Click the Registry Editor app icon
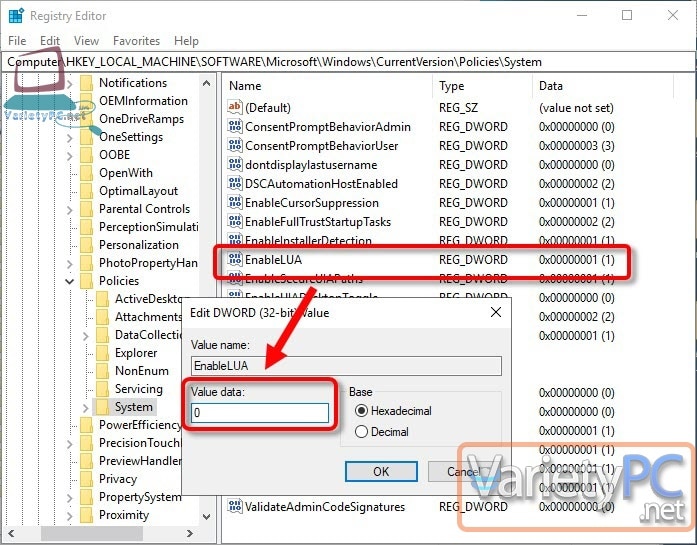The height and width of the screenshot is (545, 697). (x=16, y=16)
